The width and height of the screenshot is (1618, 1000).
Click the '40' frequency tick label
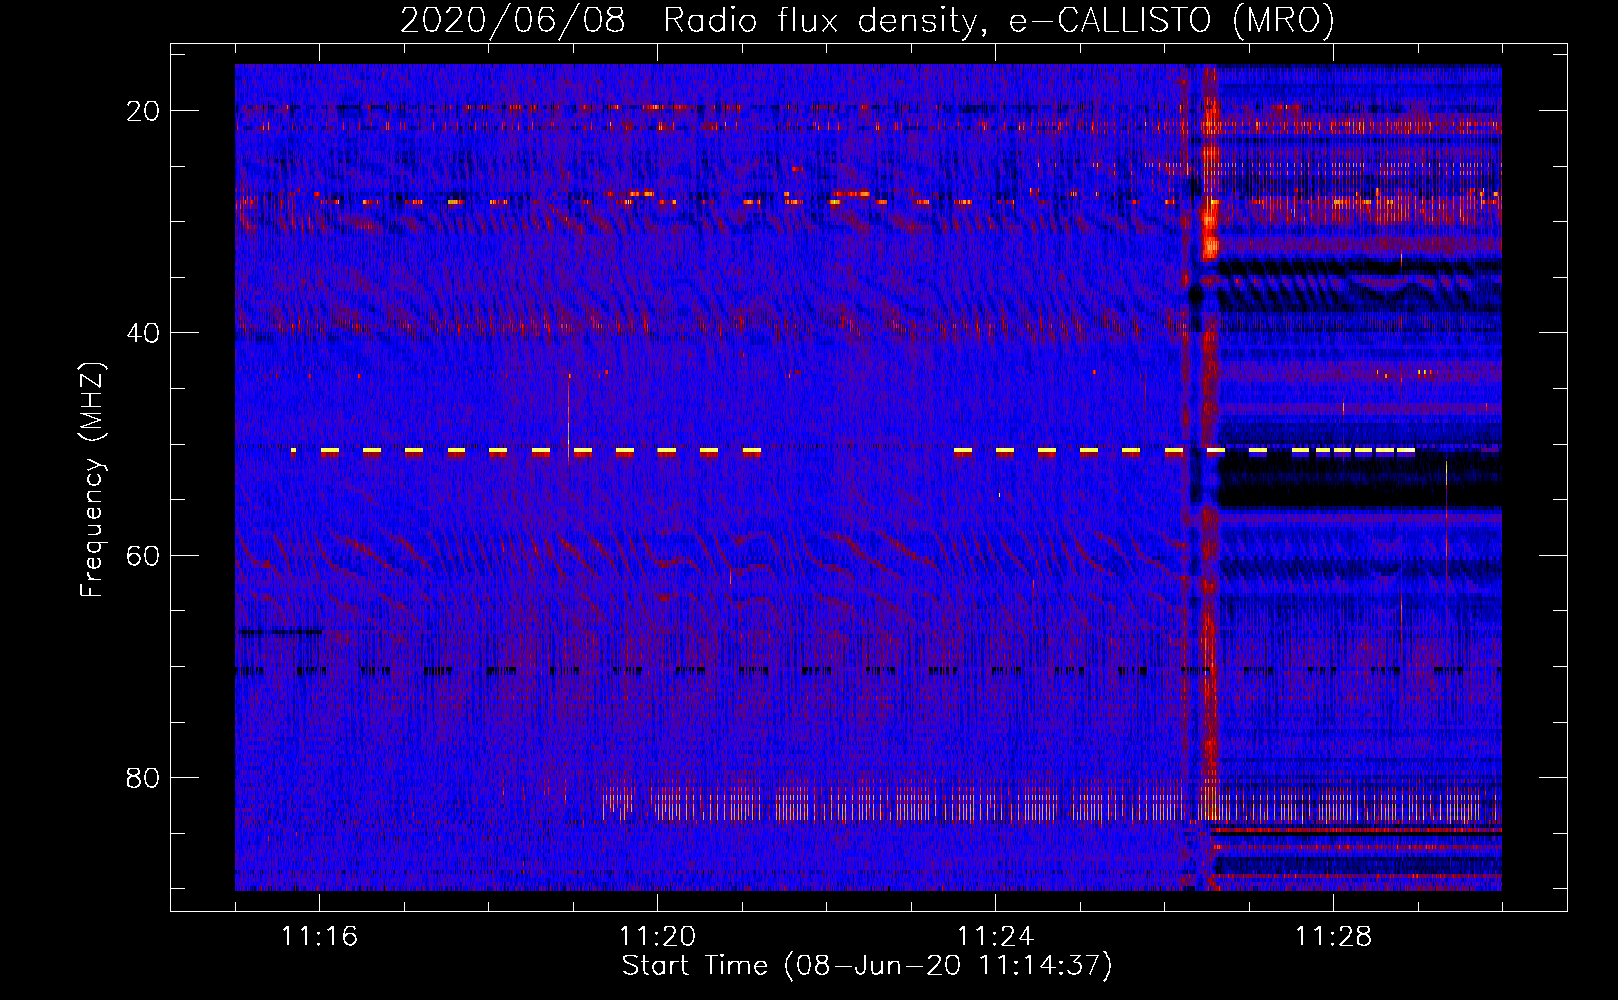point(144,332)
